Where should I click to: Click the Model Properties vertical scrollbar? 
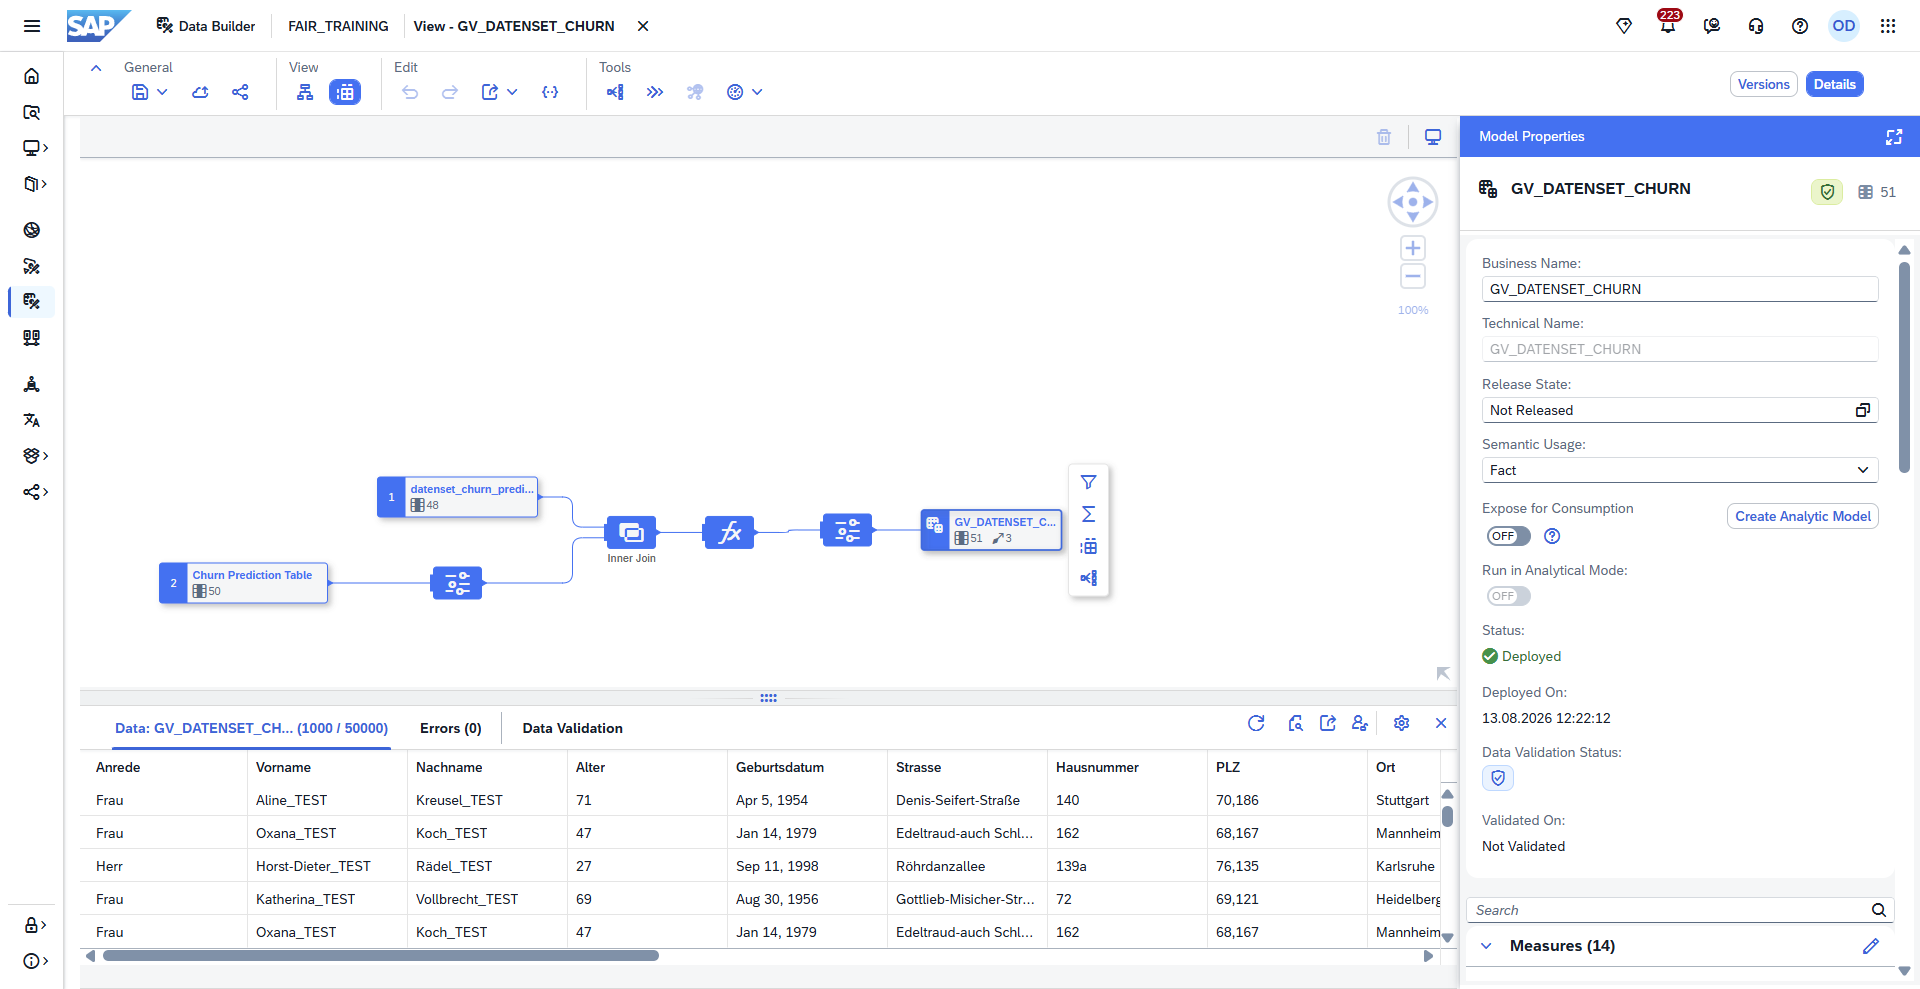1904,365
